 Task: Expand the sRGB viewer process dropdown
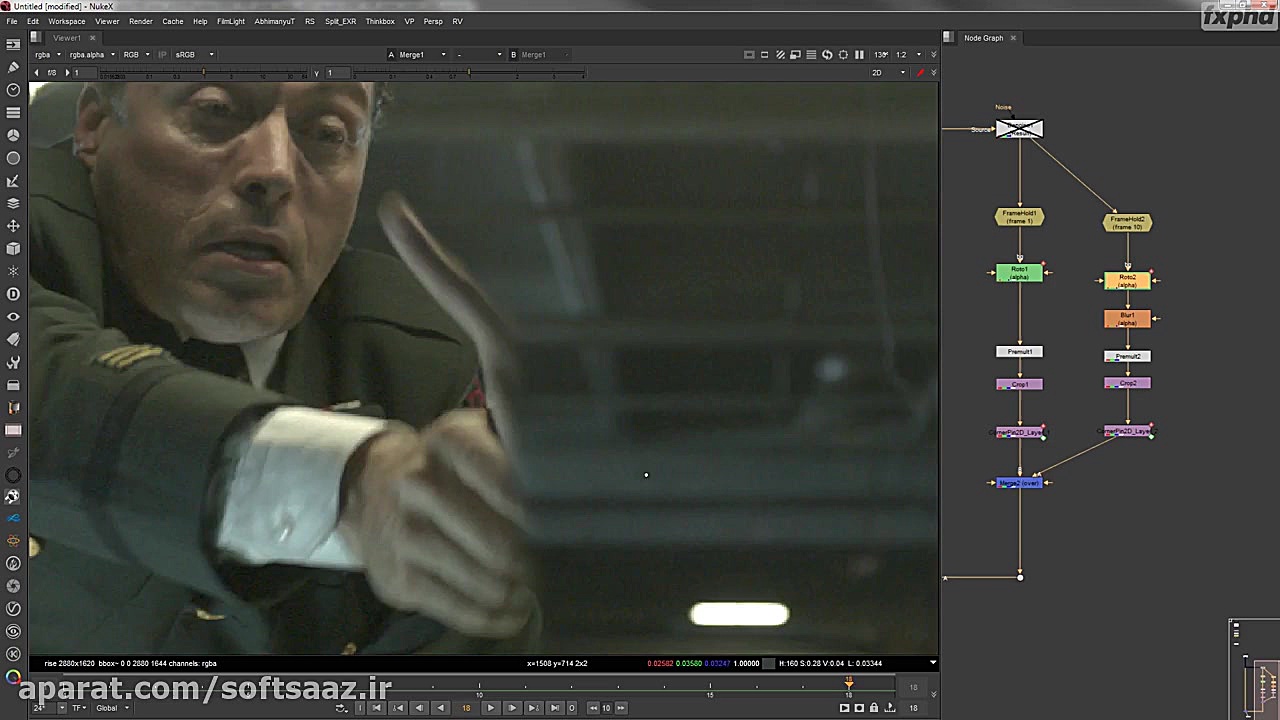click(x=194, y=55)
